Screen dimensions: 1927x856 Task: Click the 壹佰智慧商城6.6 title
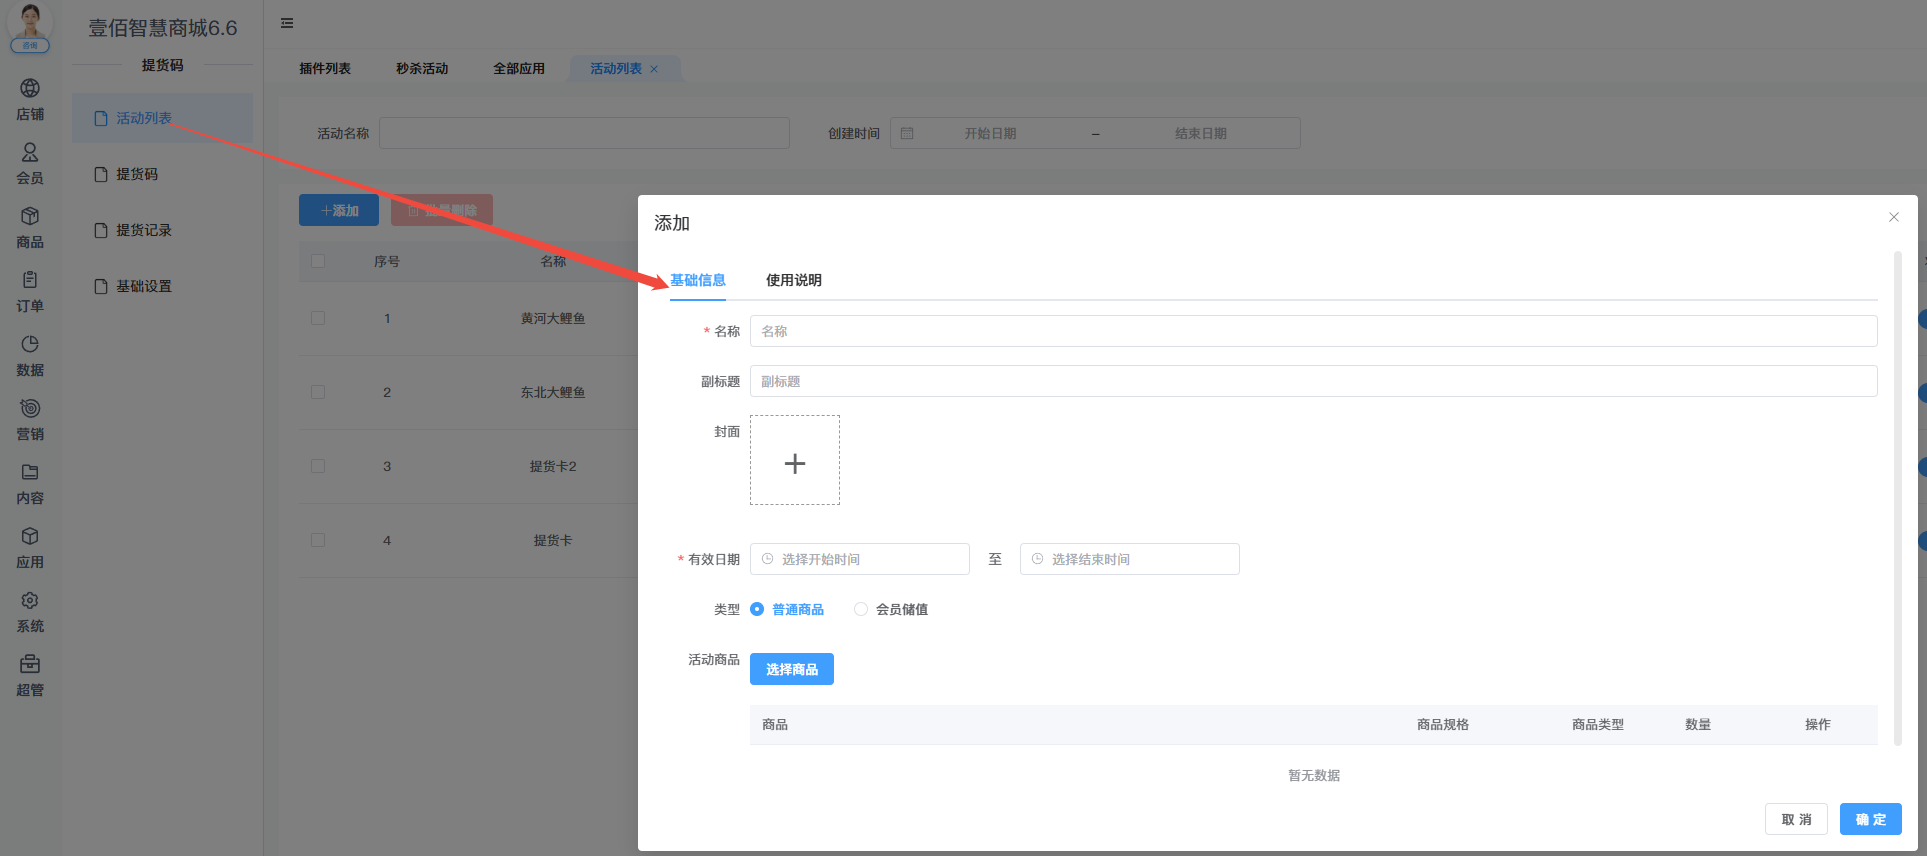pyautogui.click(x=163, y=28)
